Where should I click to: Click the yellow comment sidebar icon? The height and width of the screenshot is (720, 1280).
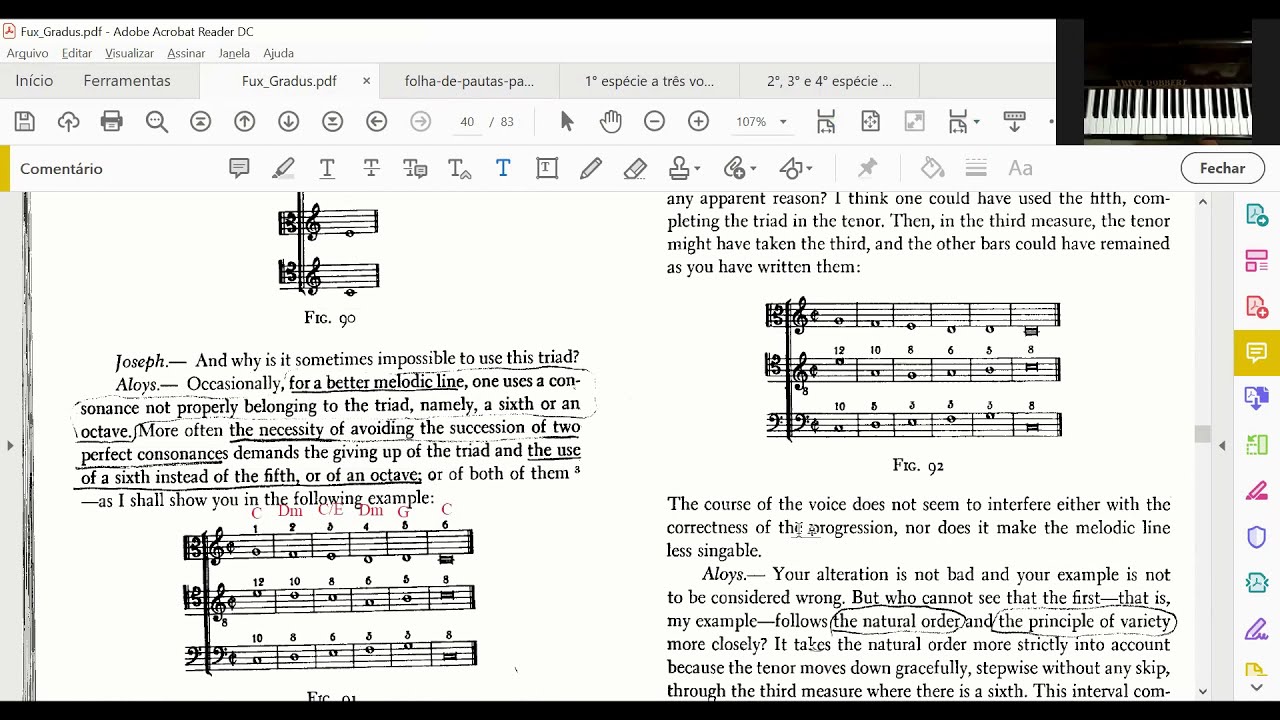point(1257,353)
